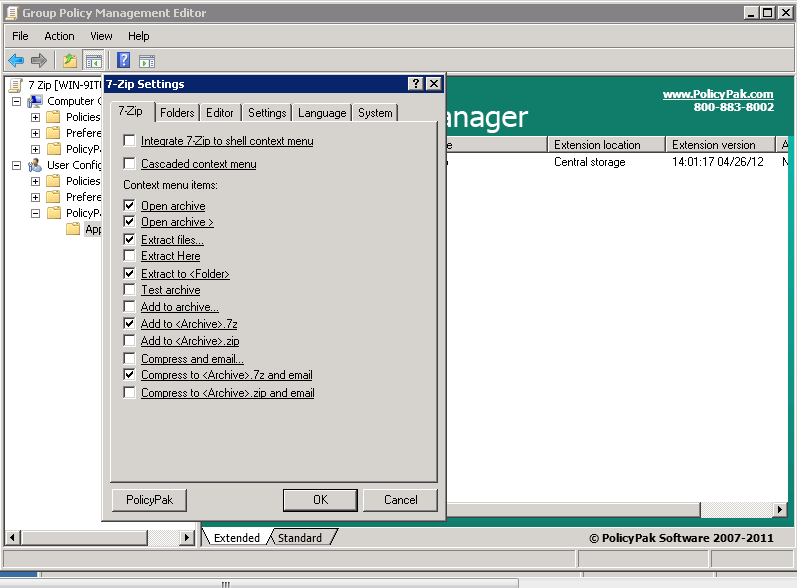Uncheck the first Open archive checkbox
The height and width of the screenshot is (588, 797).
[130, 205]
